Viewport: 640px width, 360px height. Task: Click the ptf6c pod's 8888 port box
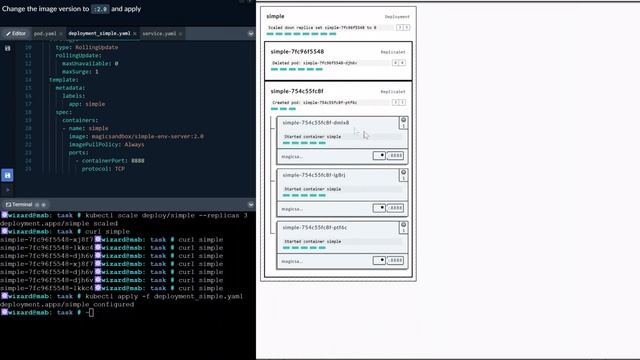click(x=396, y=260)
